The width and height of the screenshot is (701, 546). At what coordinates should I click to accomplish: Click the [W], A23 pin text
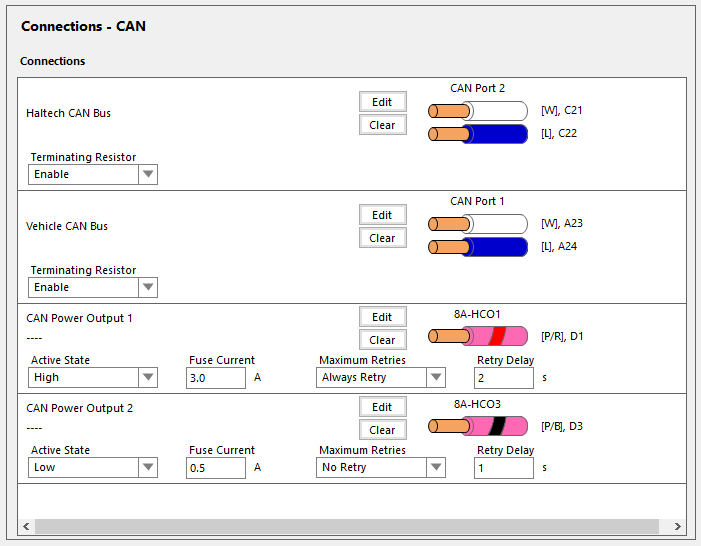pos(562,223)
